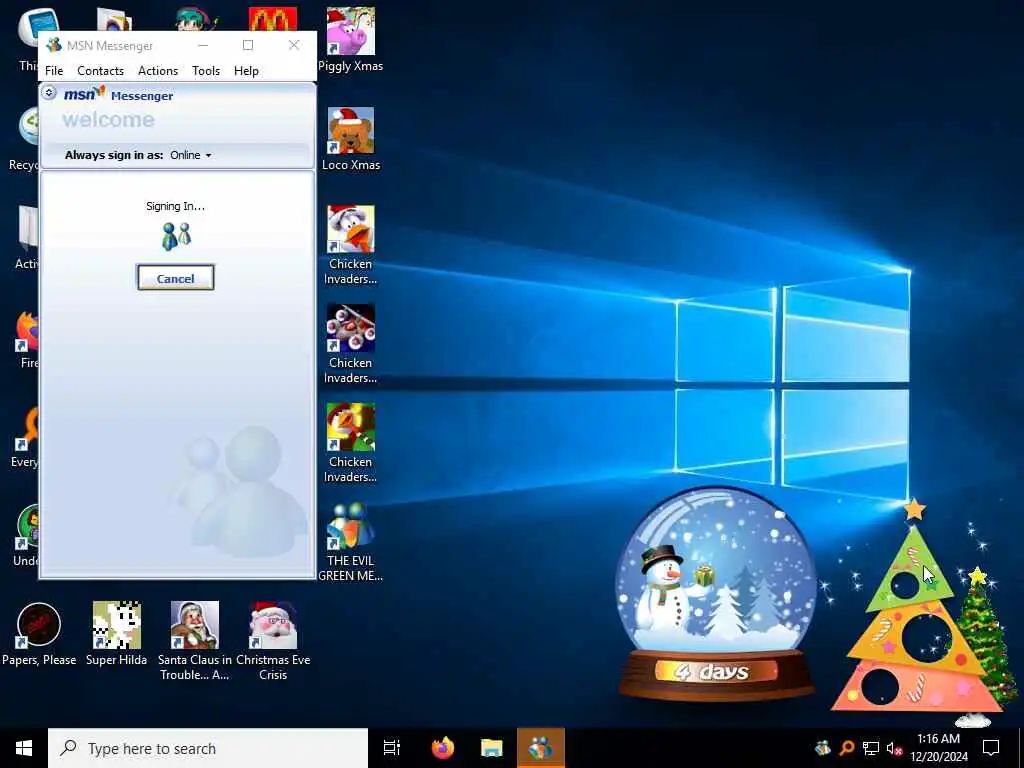Collapse the MSN Messenger header with round arrow button

pyautogui.click(x=50, y=93)
